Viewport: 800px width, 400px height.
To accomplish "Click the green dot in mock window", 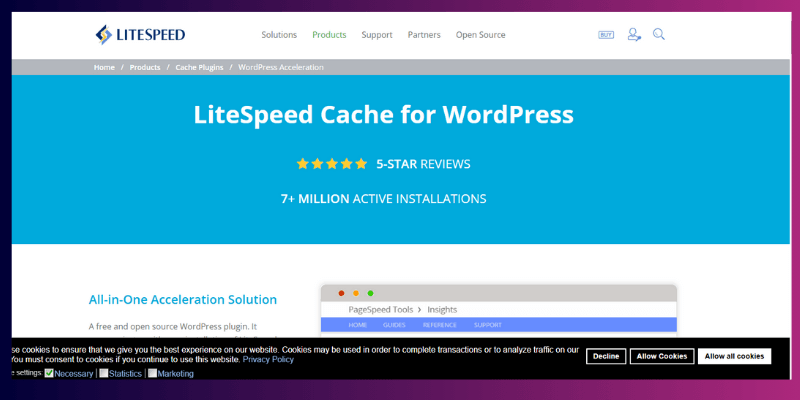I will (x=370, y=293).
